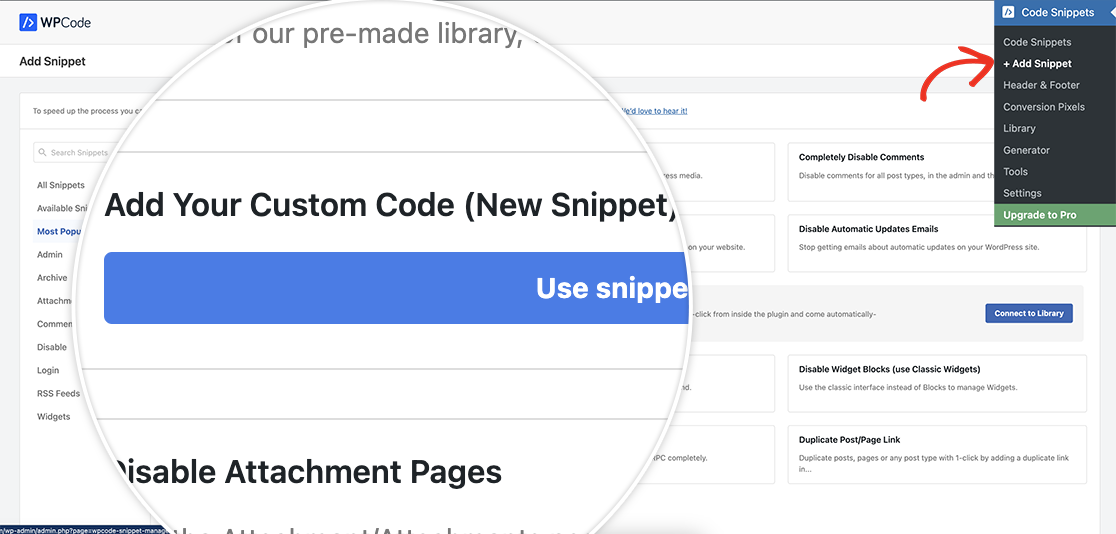Screen dimensions: 1116x534
Task: Select the Admin category filter
Action: 50,255
